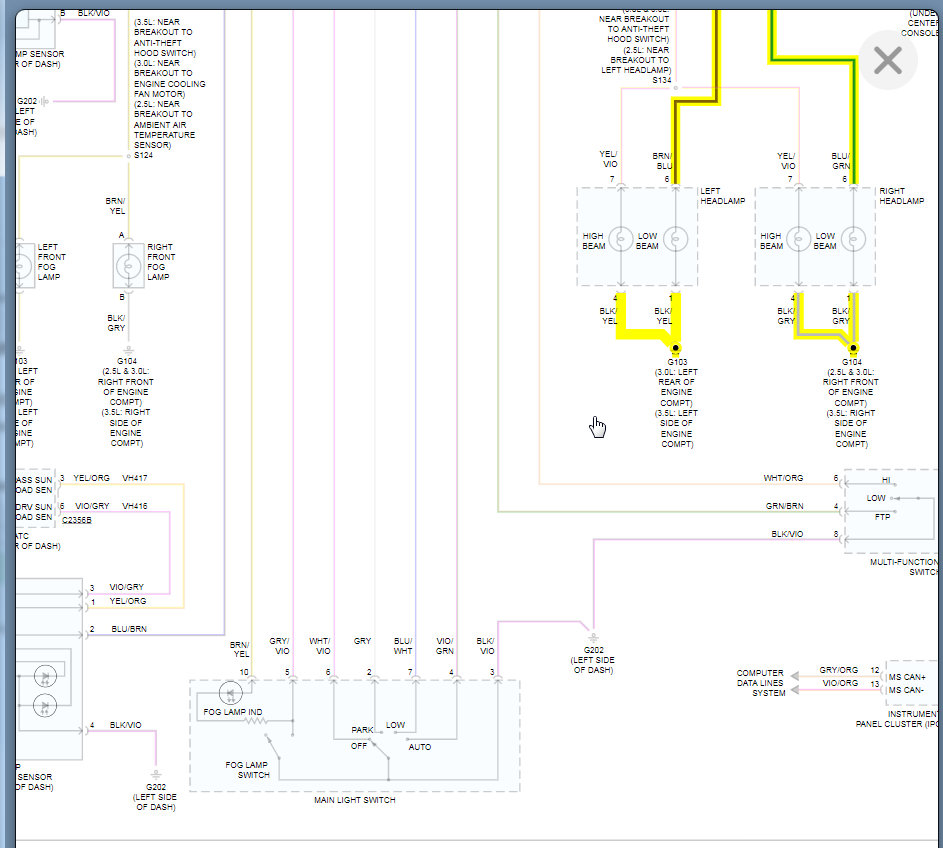
Task: Click the fog lamp indicator LED symbol
Action: tap(230, 693)
